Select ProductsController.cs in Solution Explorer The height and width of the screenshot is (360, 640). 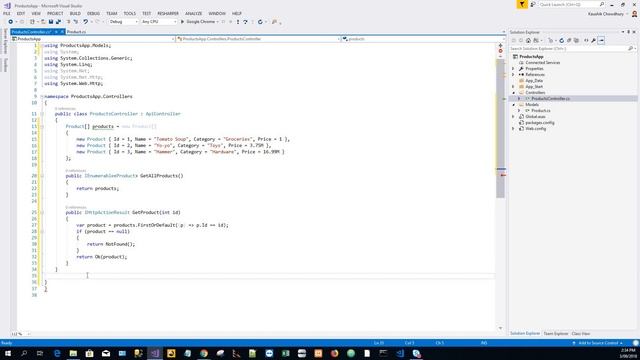(x=550, y=98)
